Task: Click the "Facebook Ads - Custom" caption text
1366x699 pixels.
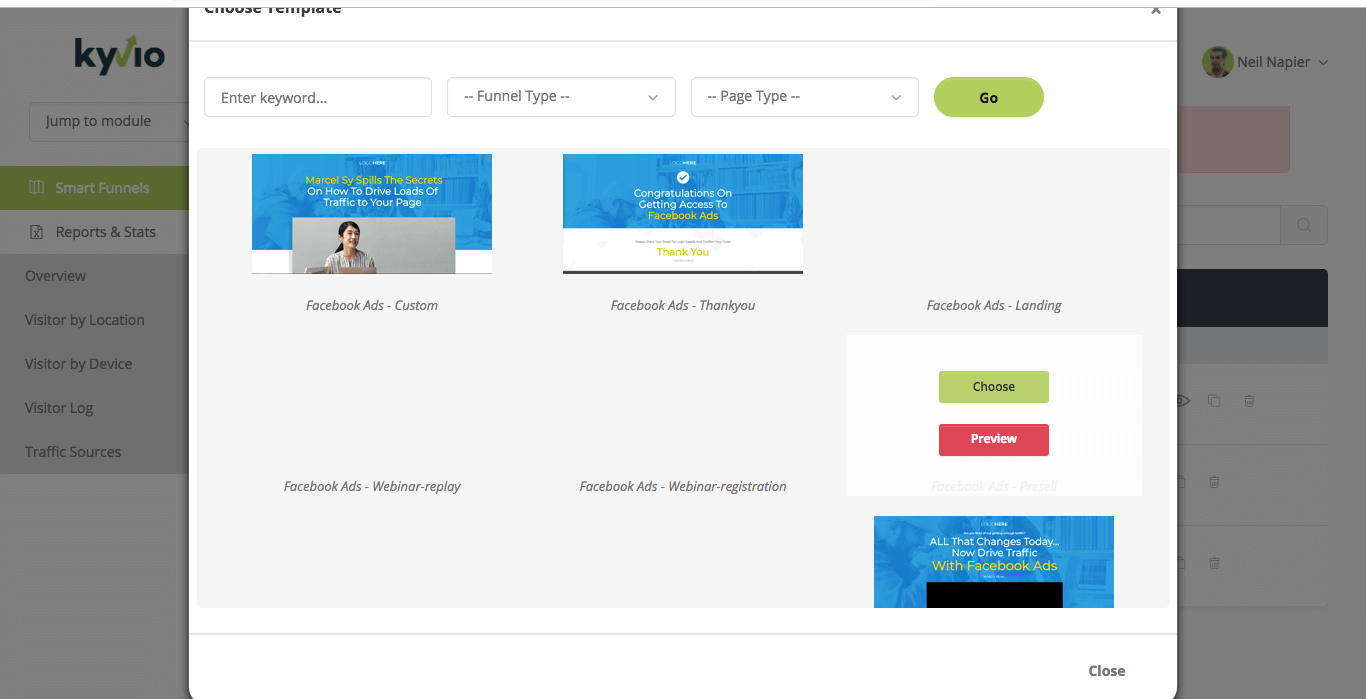Action: 372,305
